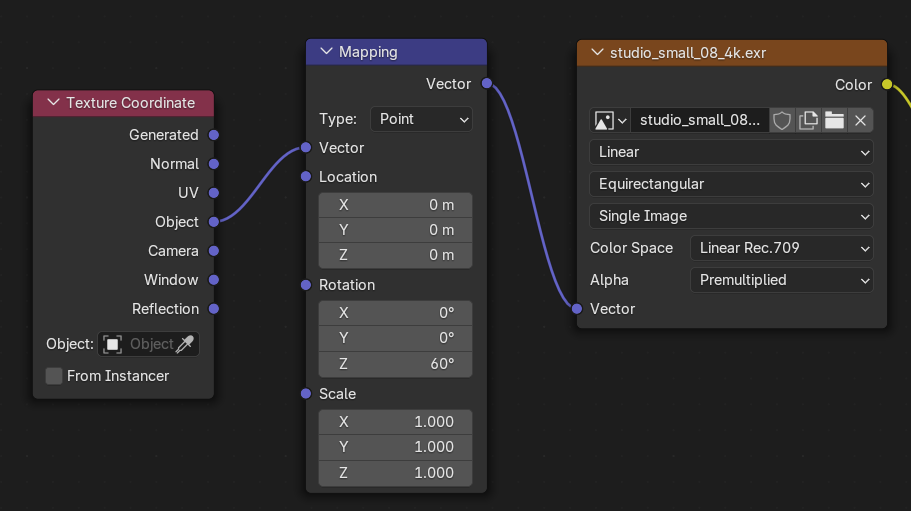The image size is (911, 511).
Task: Click the studio_small_08 image name field
Action: (x=700, y=121)
